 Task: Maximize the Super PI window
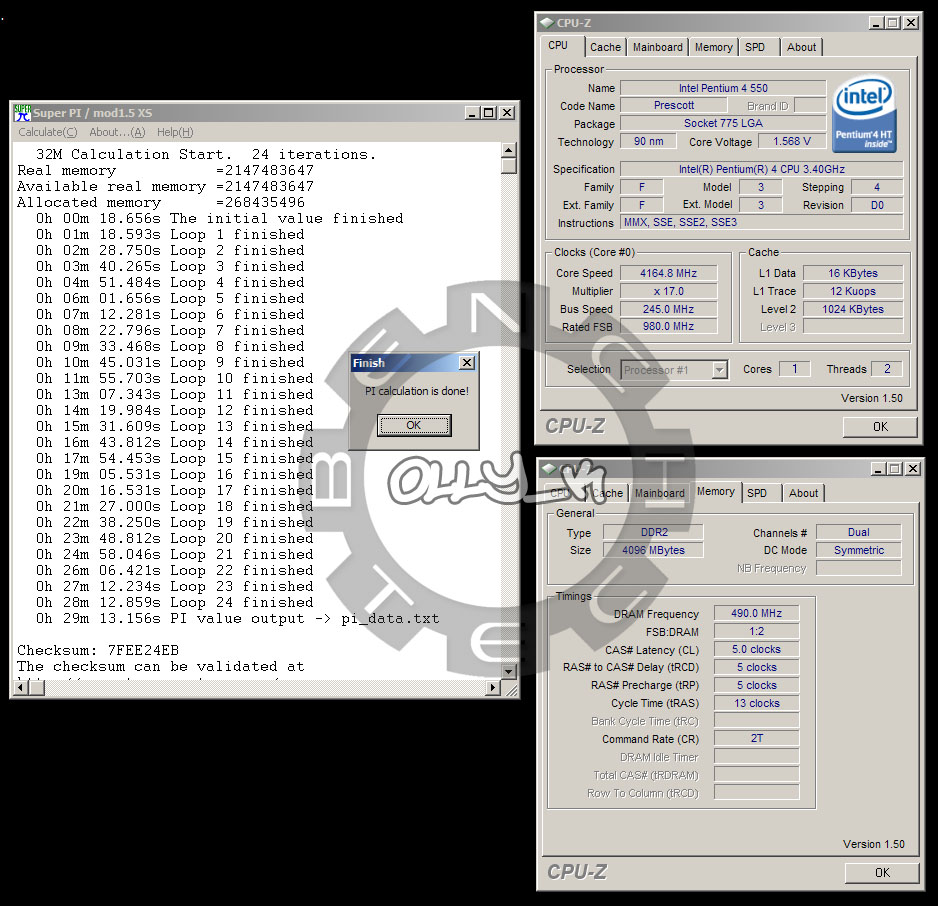click(x=489, y=112)
